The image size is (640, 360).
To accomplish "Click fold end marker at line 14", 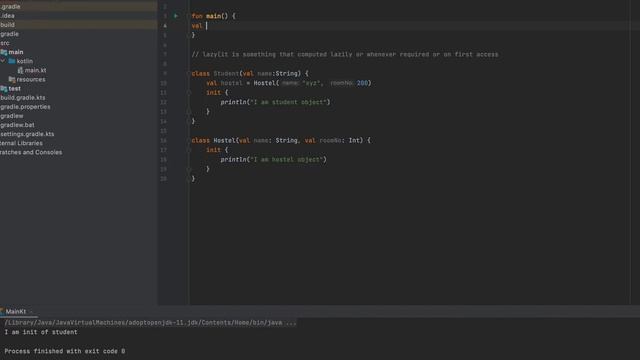I will coord(189,121).
